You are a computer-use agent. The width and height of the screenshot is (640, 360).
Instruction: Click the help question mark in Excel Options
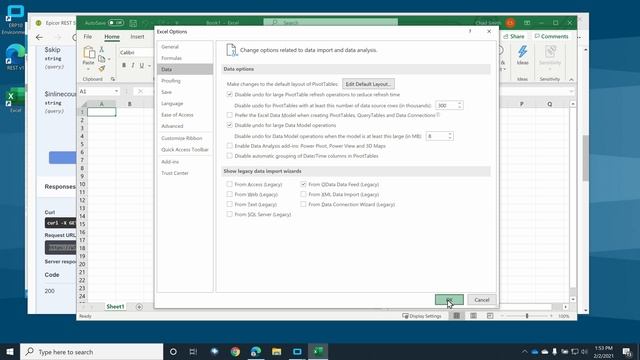tap(470, 31)
